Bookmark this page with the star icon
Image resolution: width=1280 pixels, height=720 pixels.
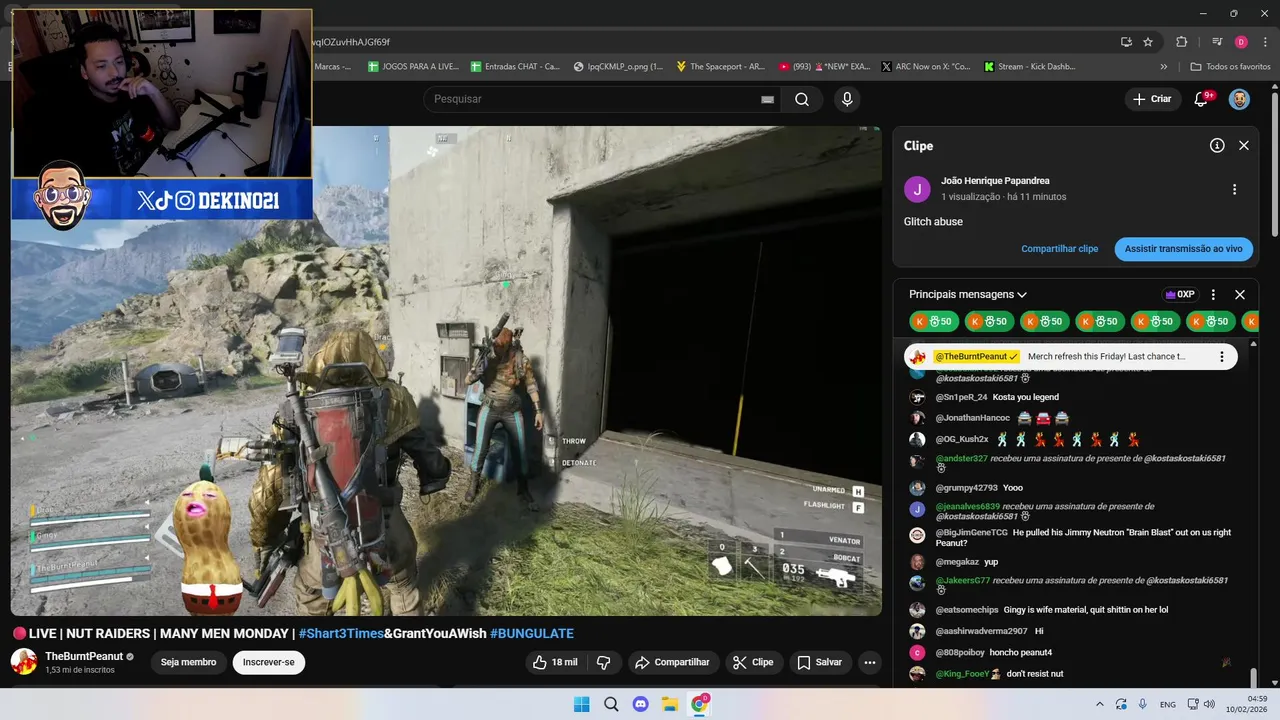coord(1148,42)
